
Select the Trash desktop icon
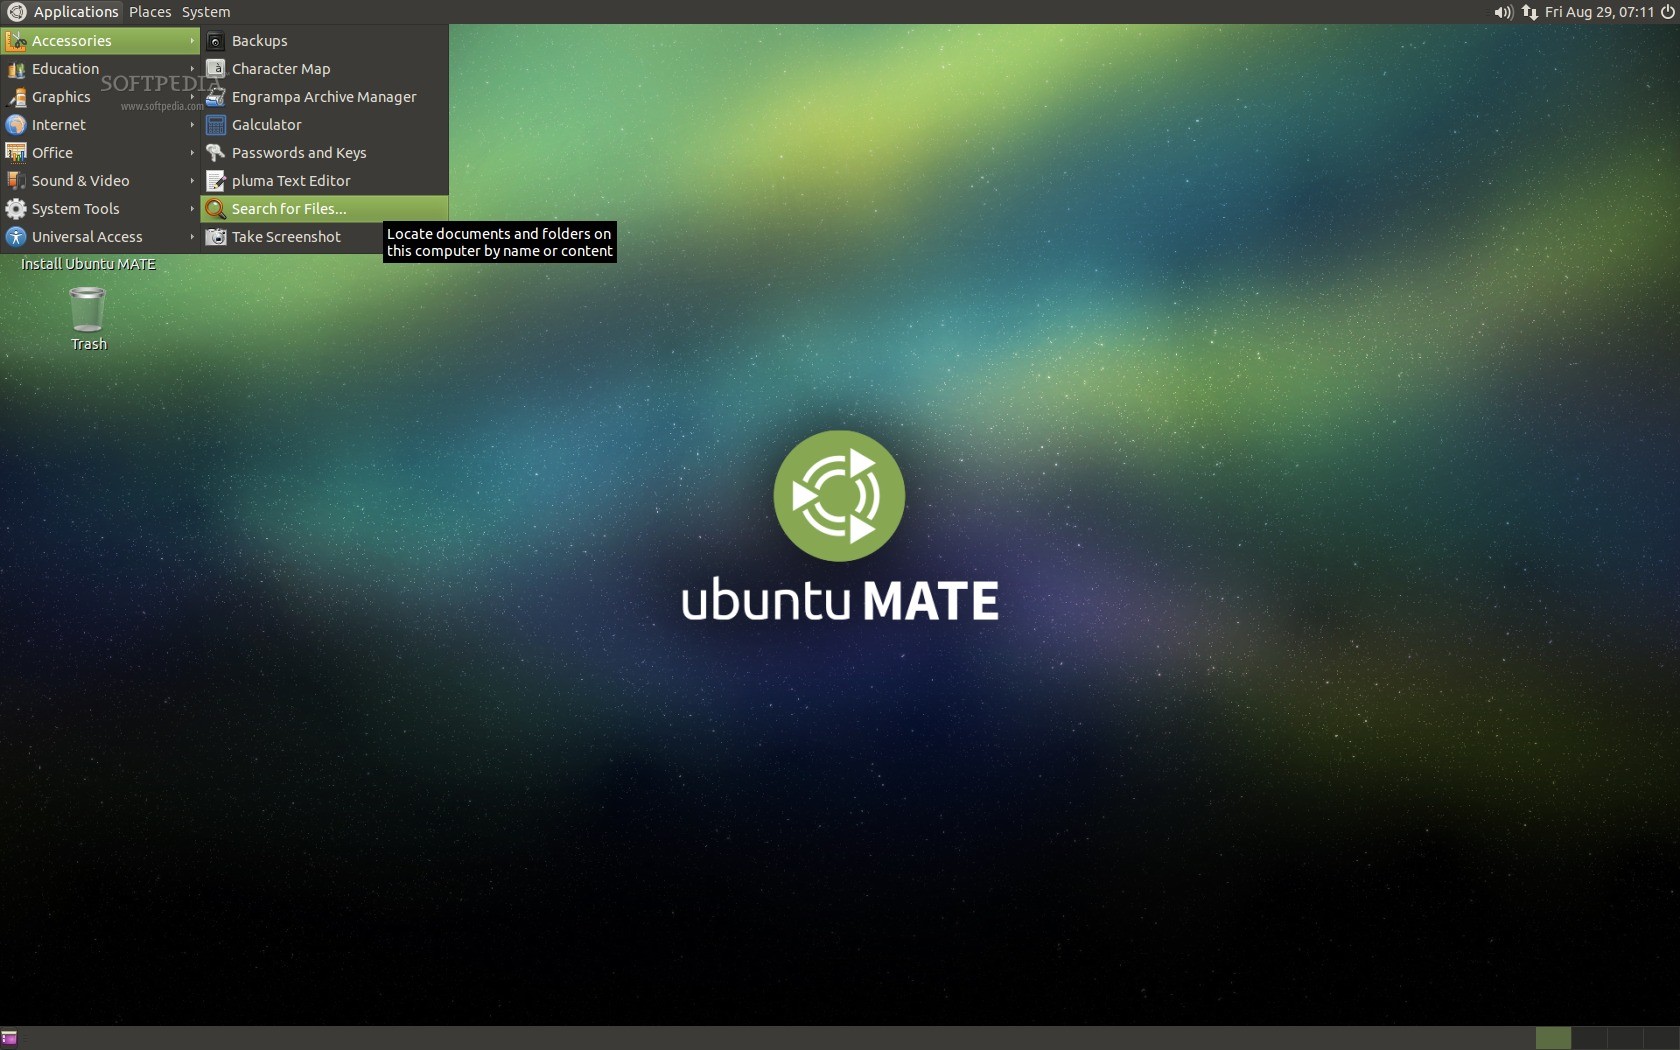click(88, 319)
